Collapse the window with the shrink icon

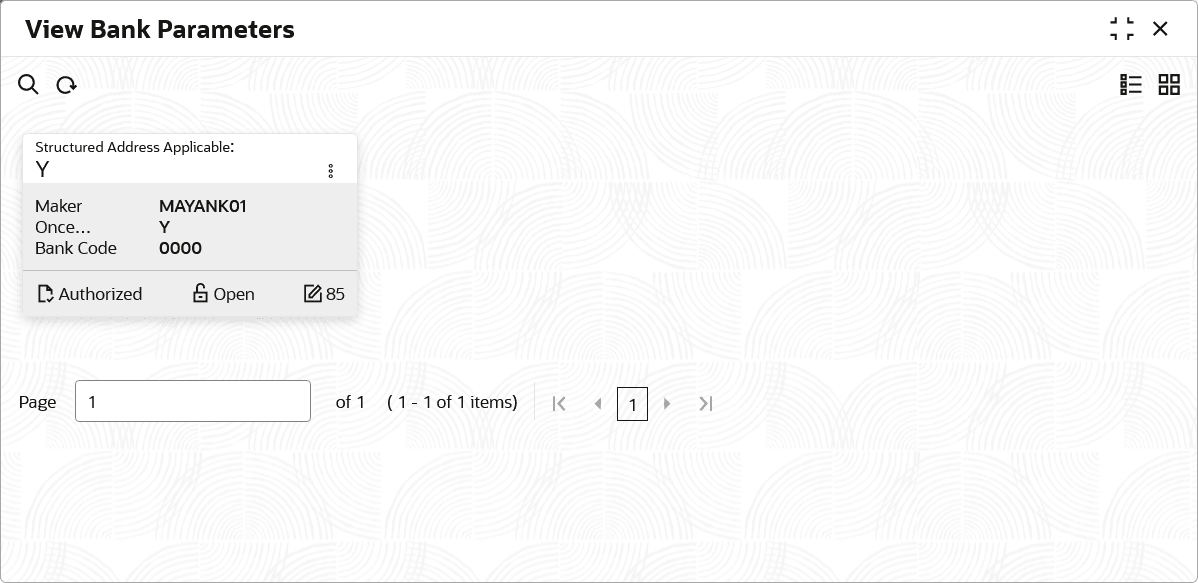[x=1122, y=29]
